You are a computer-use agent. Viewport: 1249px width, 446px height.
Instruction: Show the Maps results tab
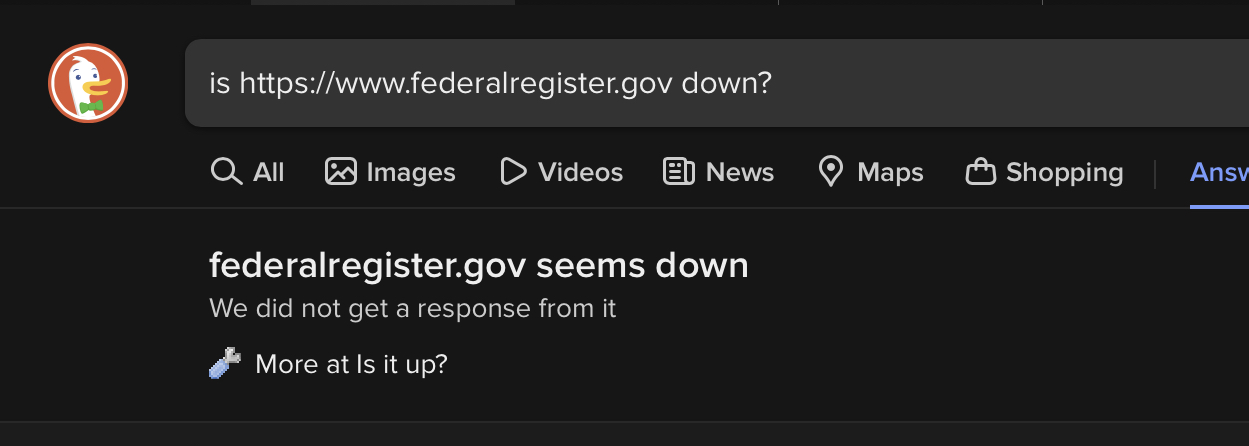coord(890,172)
